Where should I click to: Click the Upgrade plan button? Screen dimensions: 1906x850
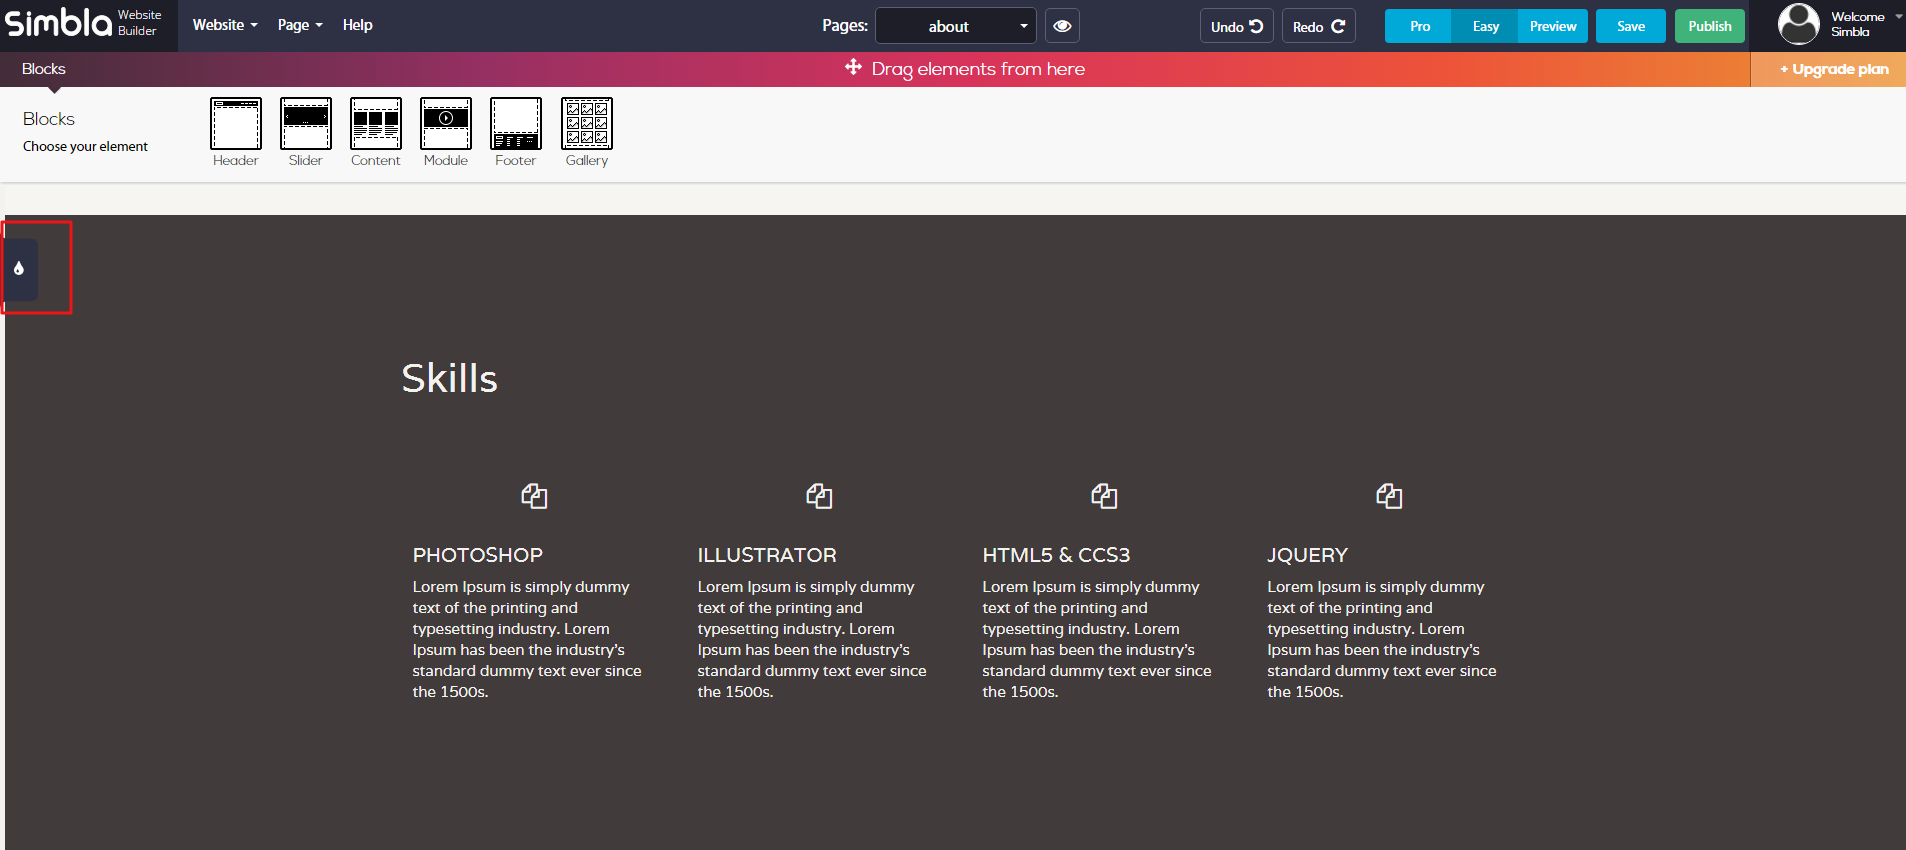(1828, 69)
